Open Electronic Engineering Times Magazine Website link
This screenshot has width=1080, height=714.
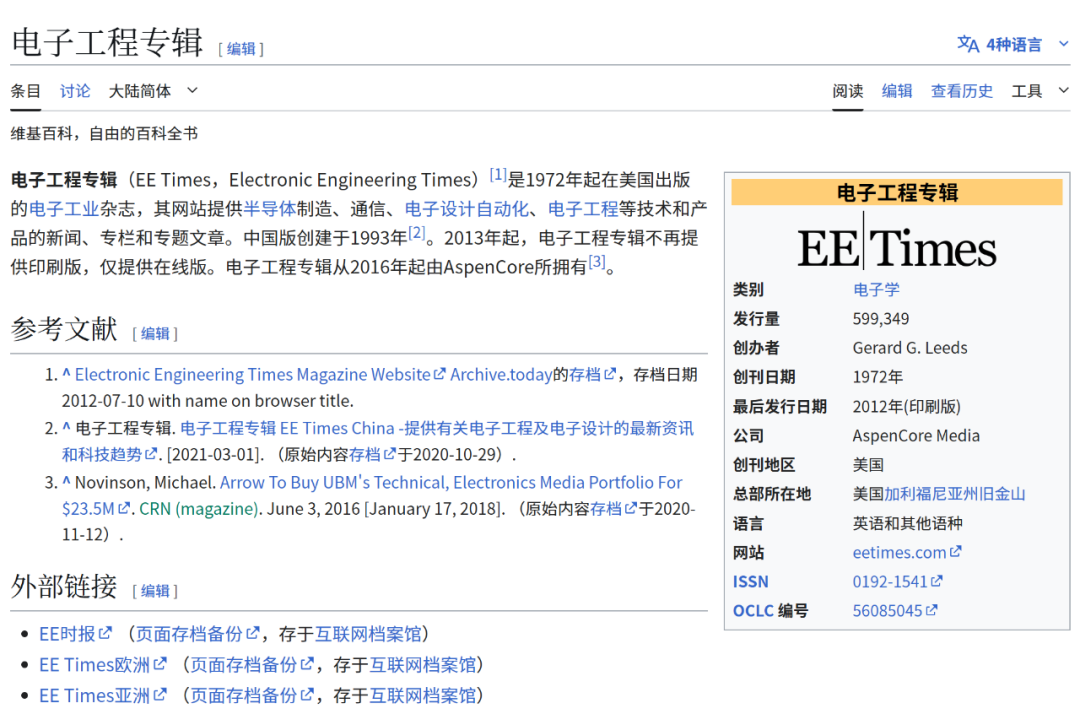click(x=260, y=375)
